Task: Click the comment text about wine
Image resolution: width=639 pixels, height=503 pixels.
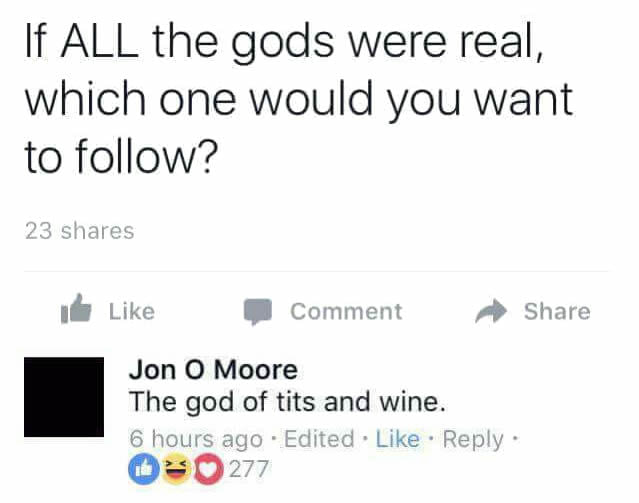Action: click(287, 403)
